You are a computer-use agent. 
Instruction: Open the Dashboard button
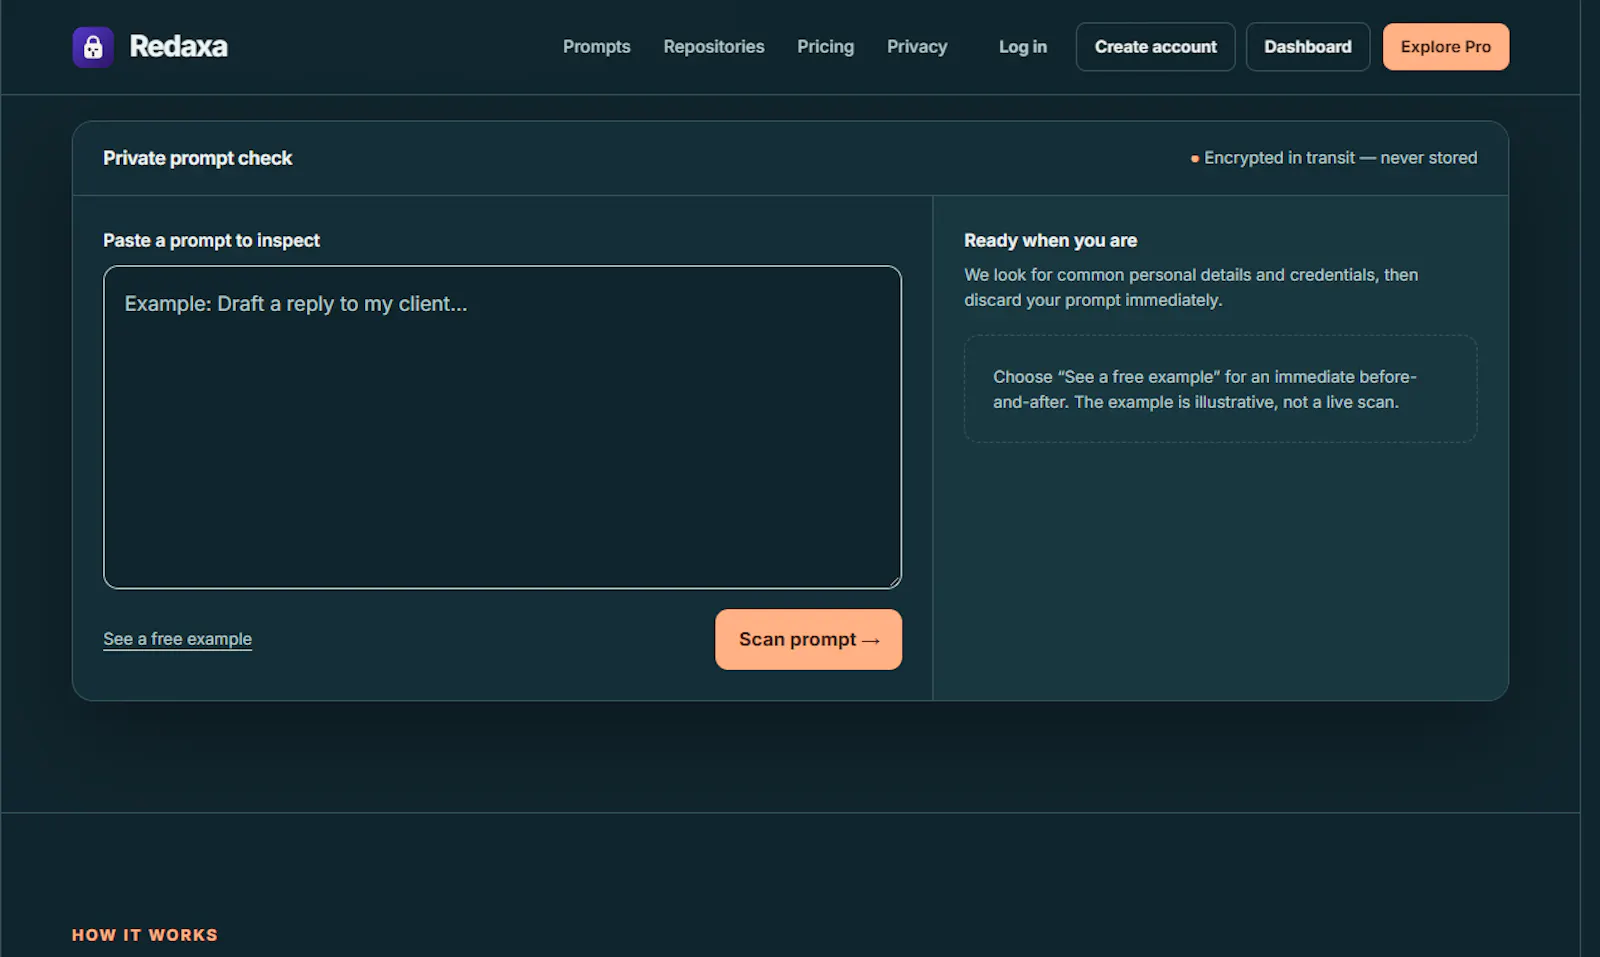(1308, 47)
